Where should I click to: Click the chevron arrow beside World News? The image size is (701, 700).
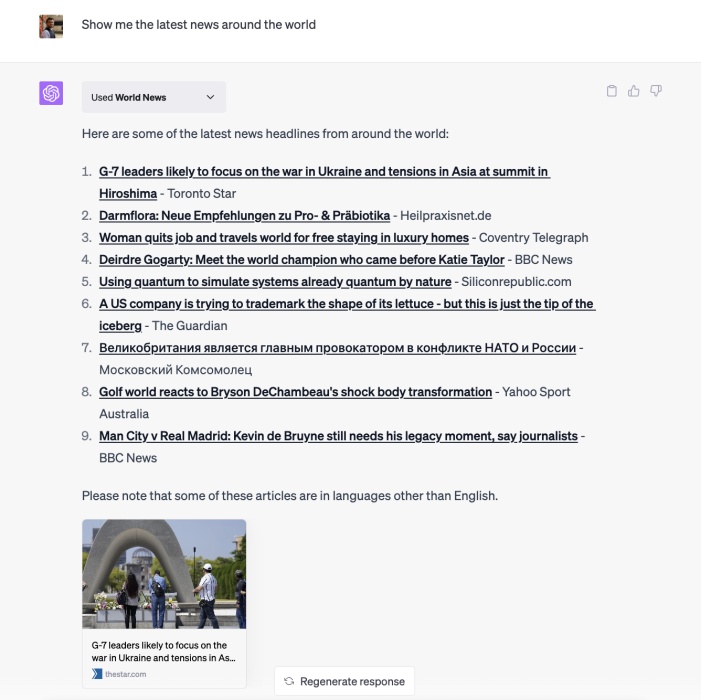coord(210,97)
